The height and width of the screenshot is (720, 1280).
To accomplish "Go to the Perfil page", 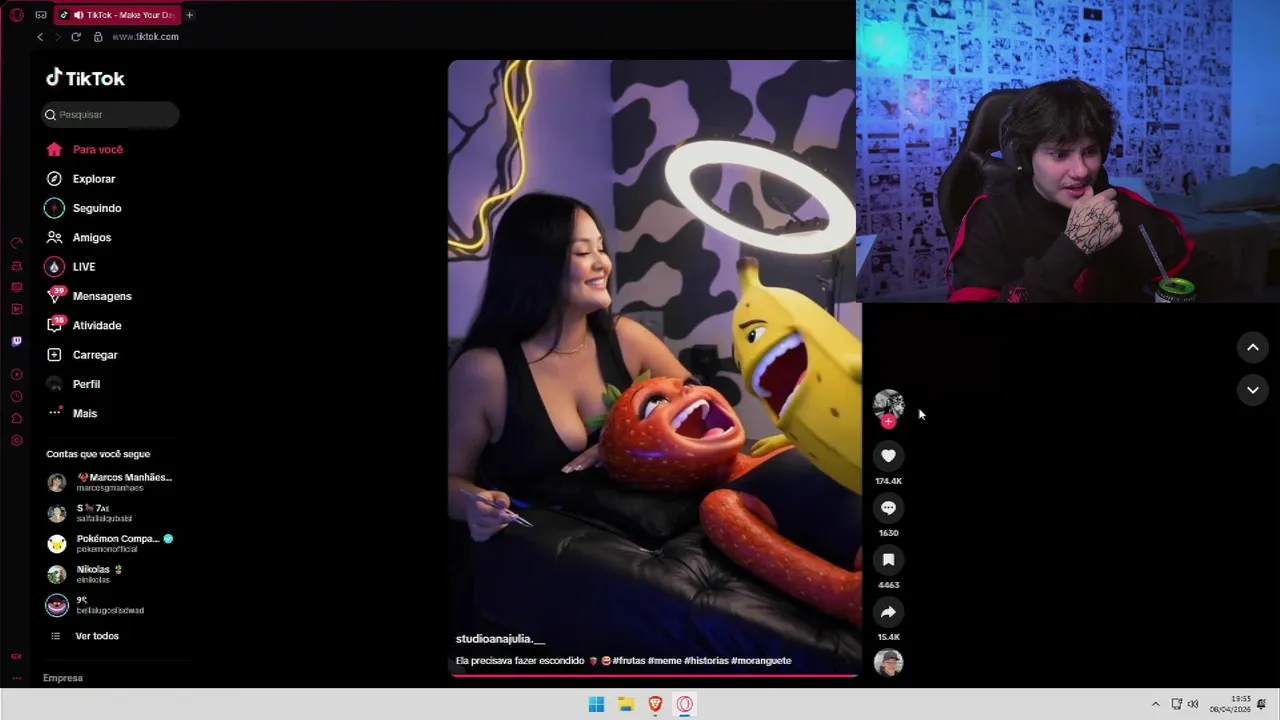I will tap(72, 384).
